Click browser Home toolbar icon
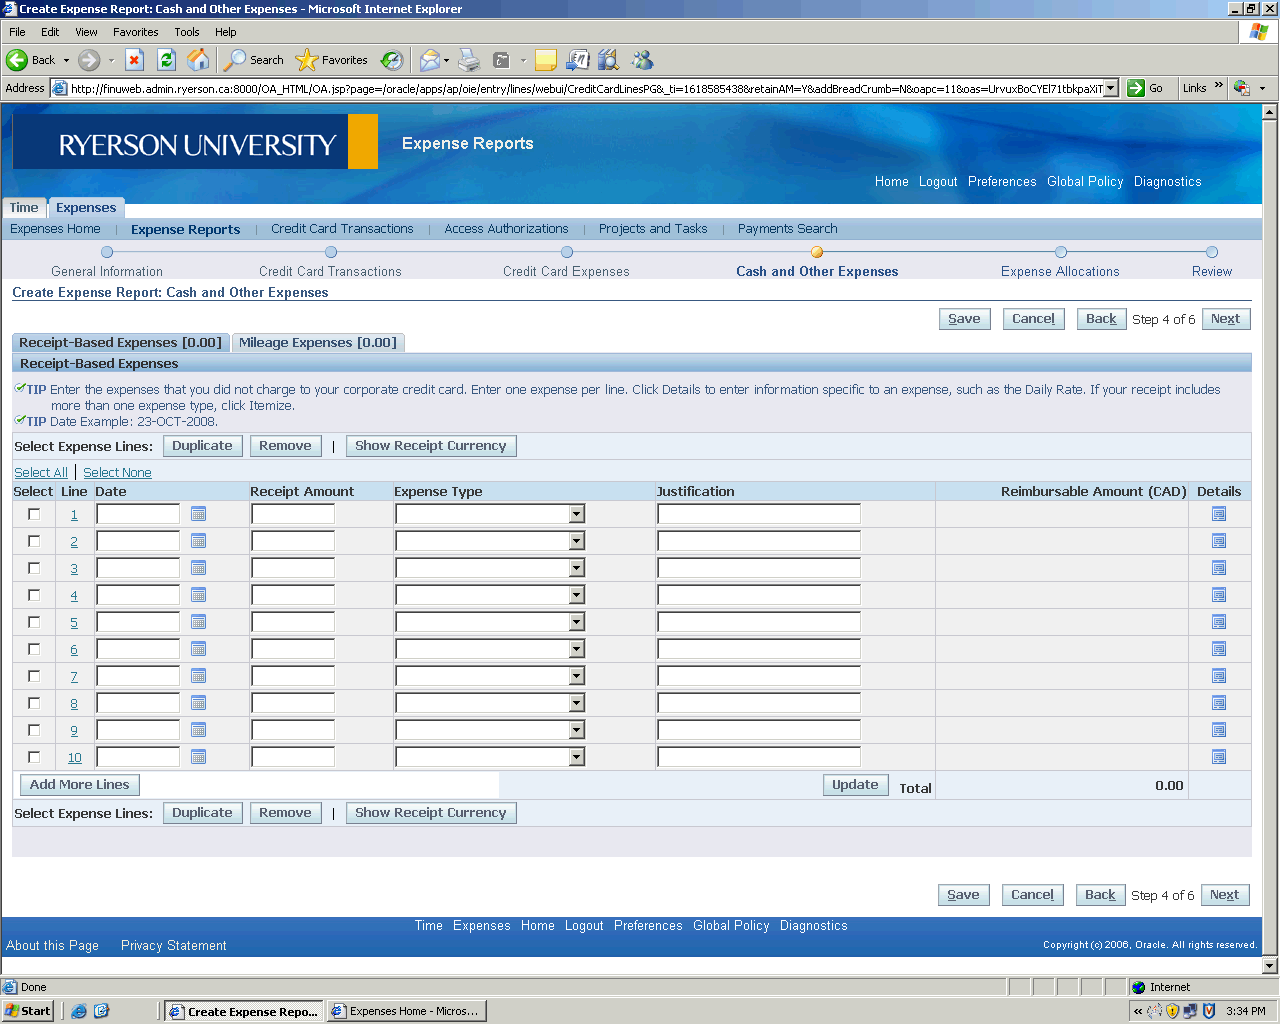 (x=199, y=60)
